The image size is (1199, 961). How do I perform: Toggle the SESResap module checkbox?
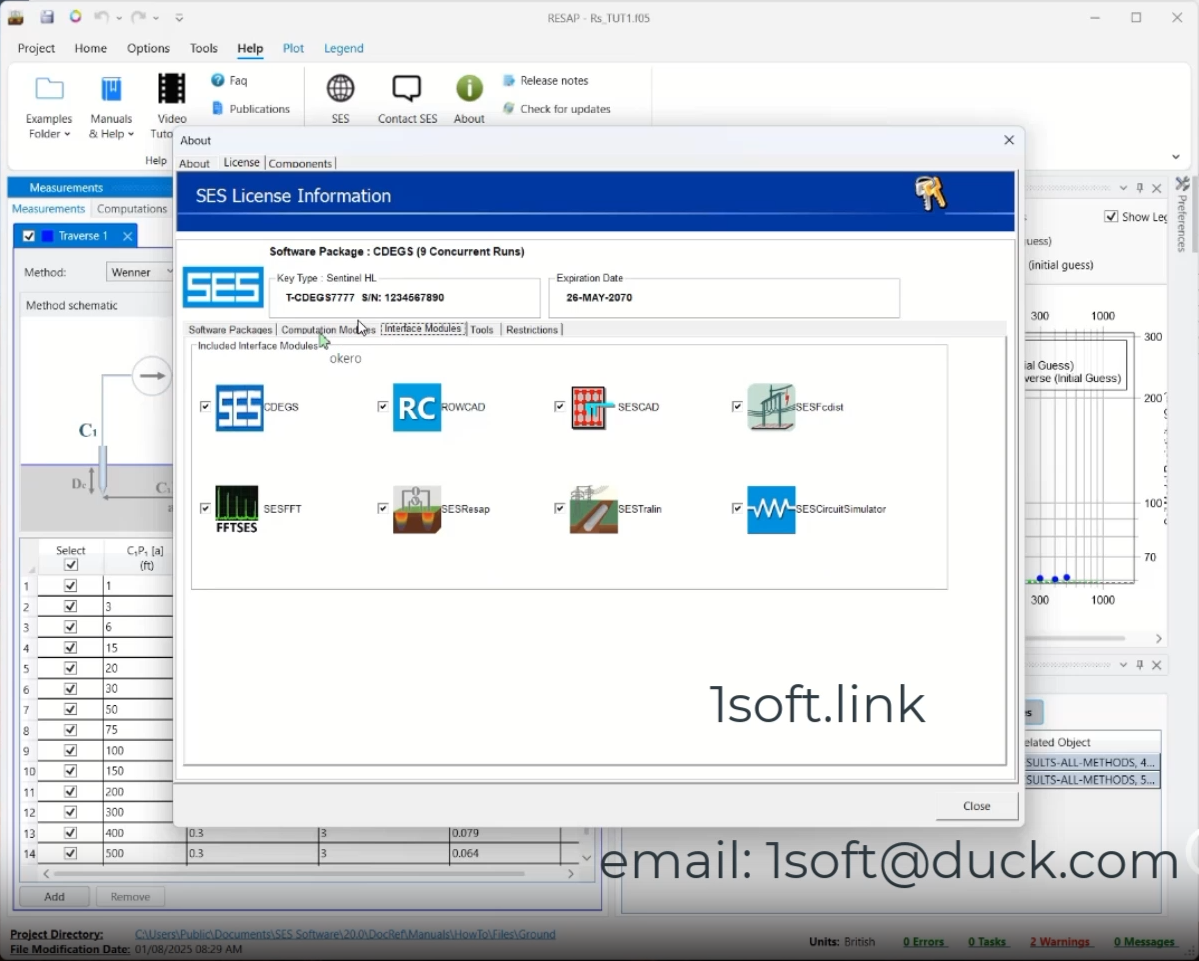tap(382, 508)
